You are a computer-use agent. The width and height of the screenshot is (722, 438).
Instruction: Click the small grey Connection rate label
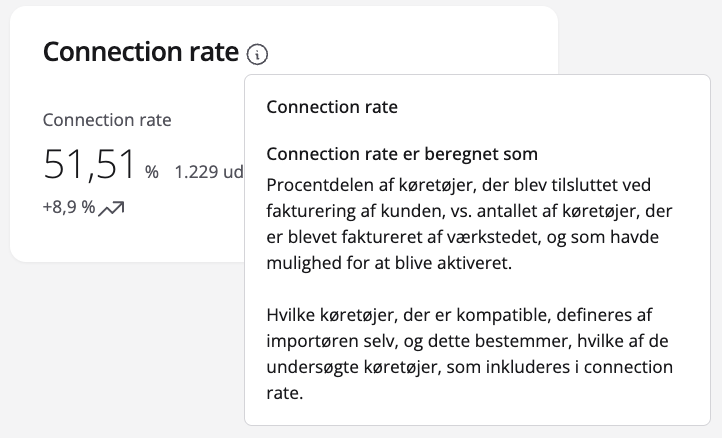pyautogui.click(x=107, y=120)
